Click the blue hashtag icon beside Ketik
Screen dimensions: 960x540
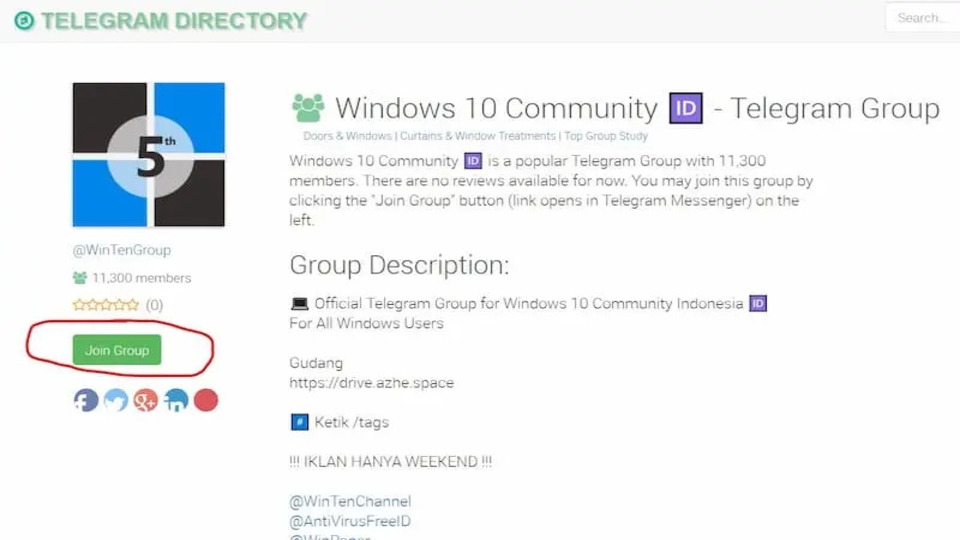[299, 422]
